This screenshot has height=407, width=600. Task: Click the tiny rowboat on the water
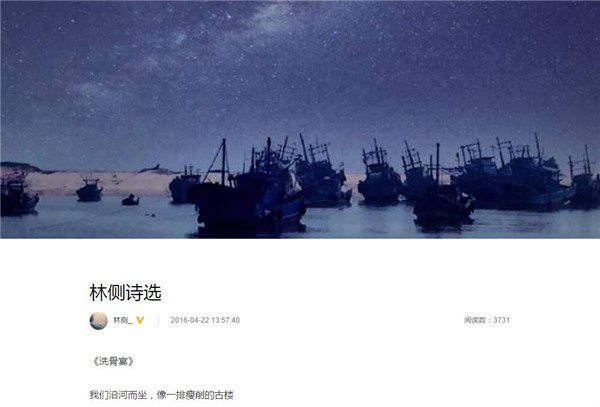click(x=130, y=200)
